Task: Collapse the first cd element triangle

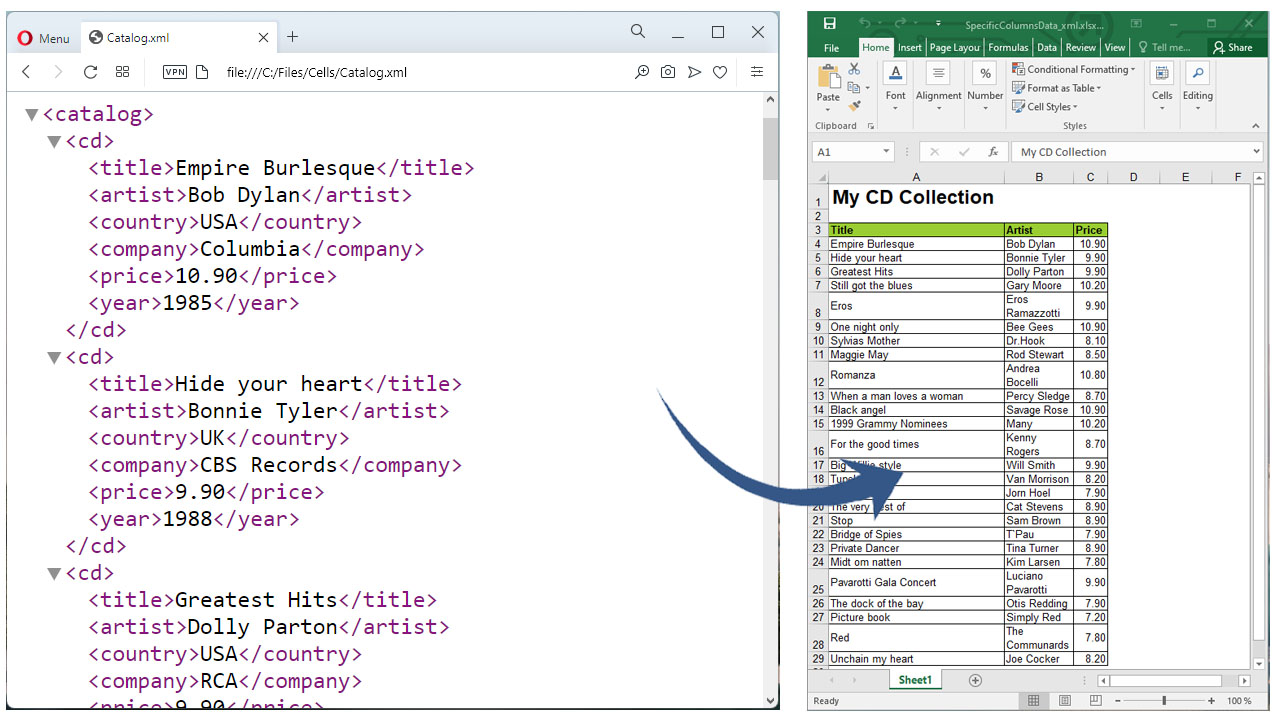Action: [x=54, y=141]
